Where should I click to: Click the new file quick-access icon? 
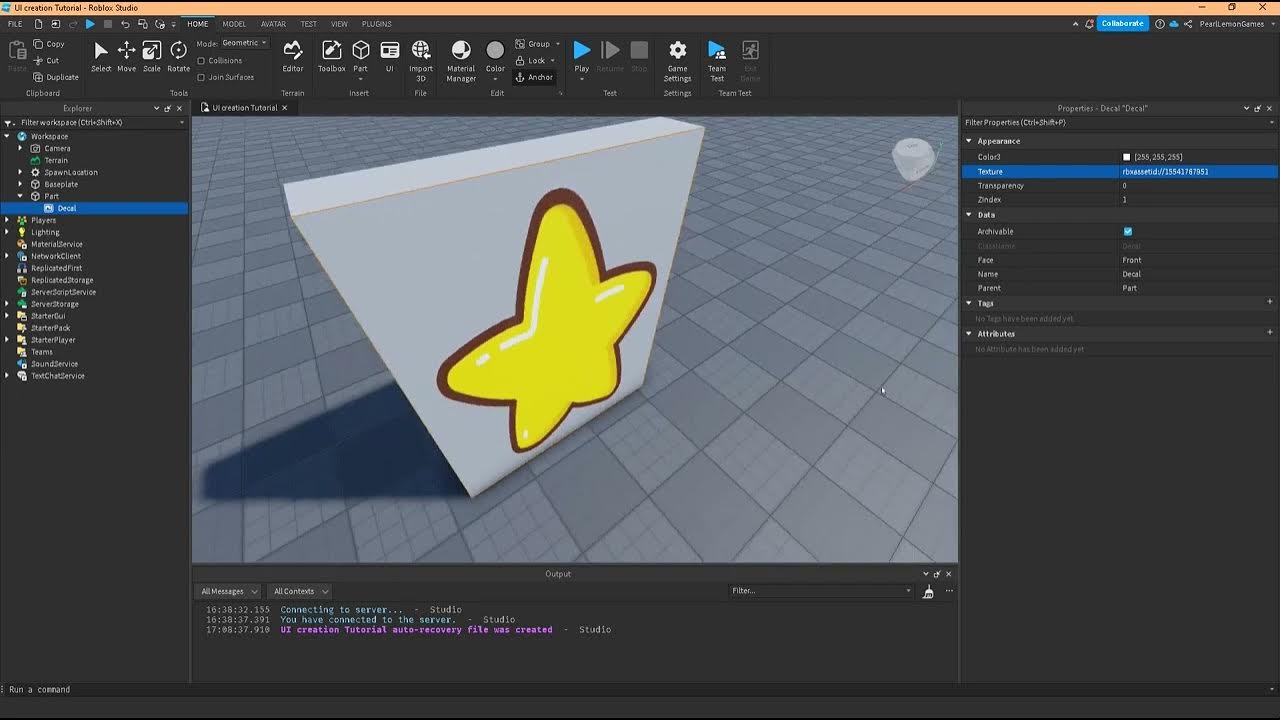click(38, 24)
